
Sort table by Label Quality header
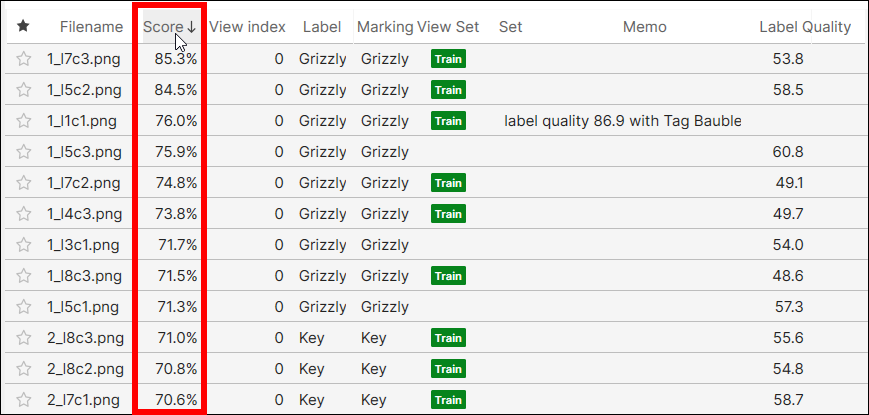coord(804,27)
